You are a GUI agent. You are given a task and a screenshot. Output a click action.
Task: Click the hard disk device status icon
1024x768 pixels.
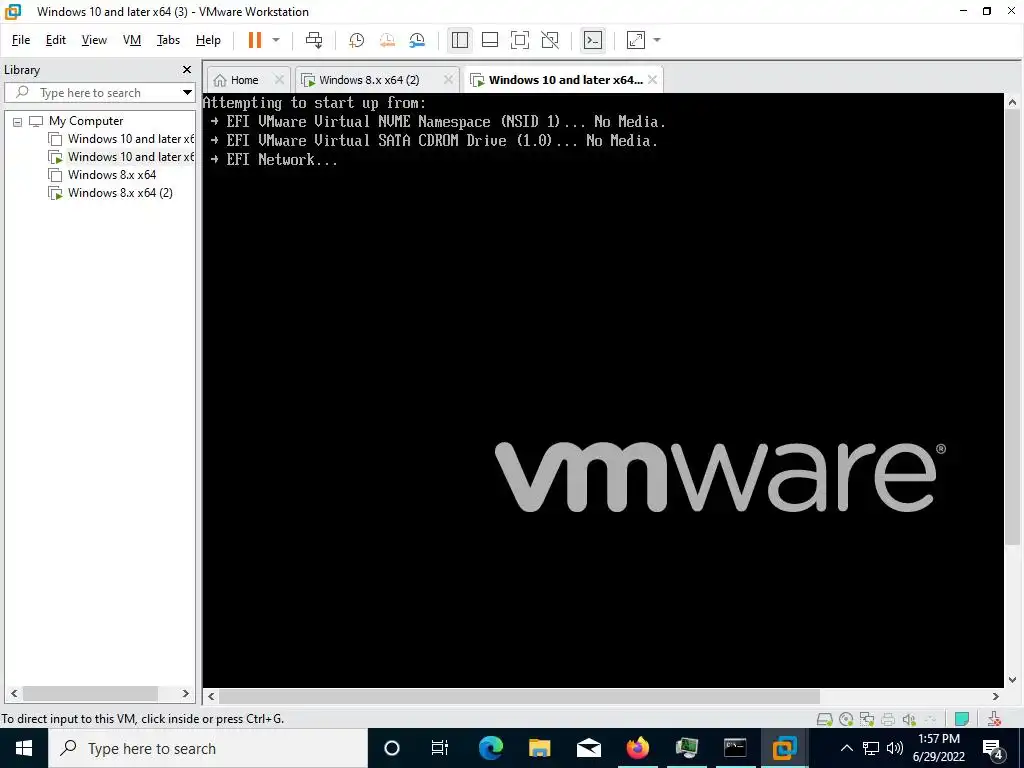(825, 719)
